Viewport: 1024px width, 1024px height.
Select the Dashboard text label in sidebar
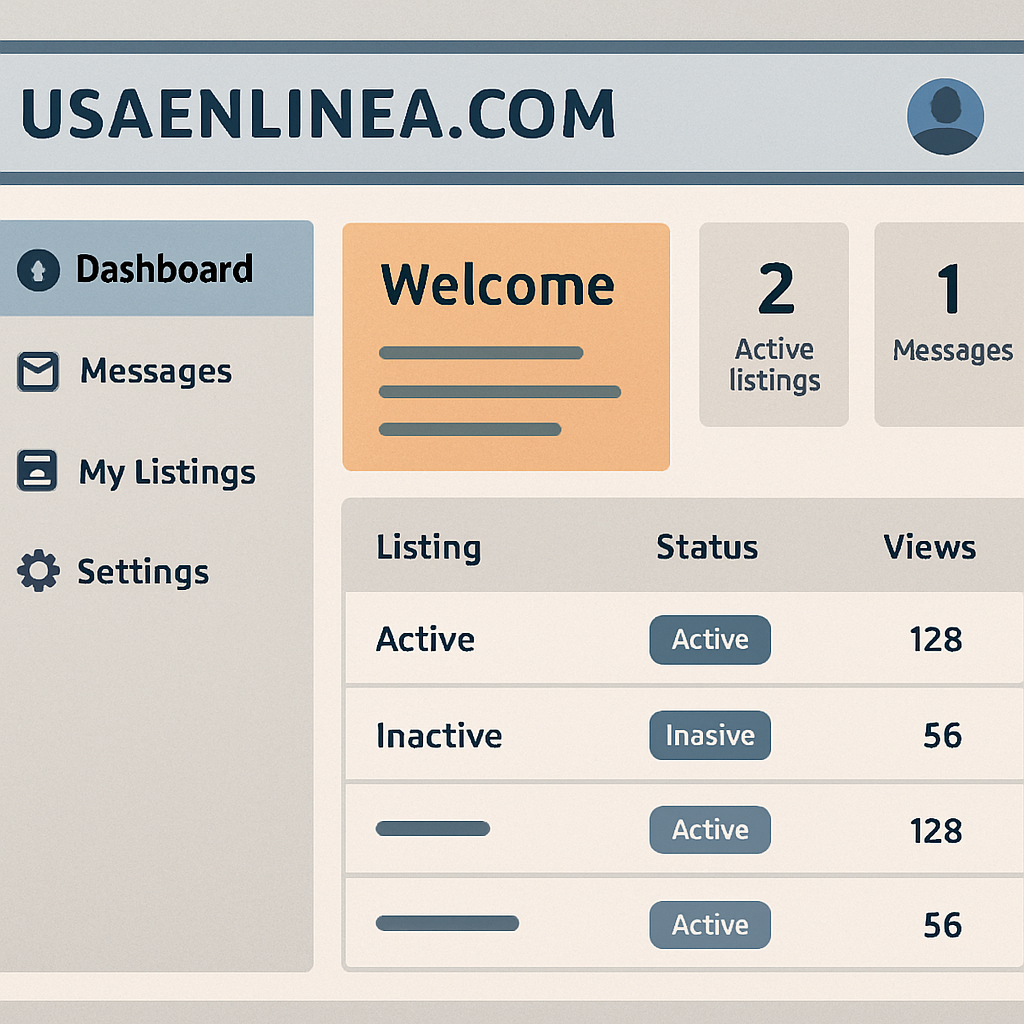[164, 270]
